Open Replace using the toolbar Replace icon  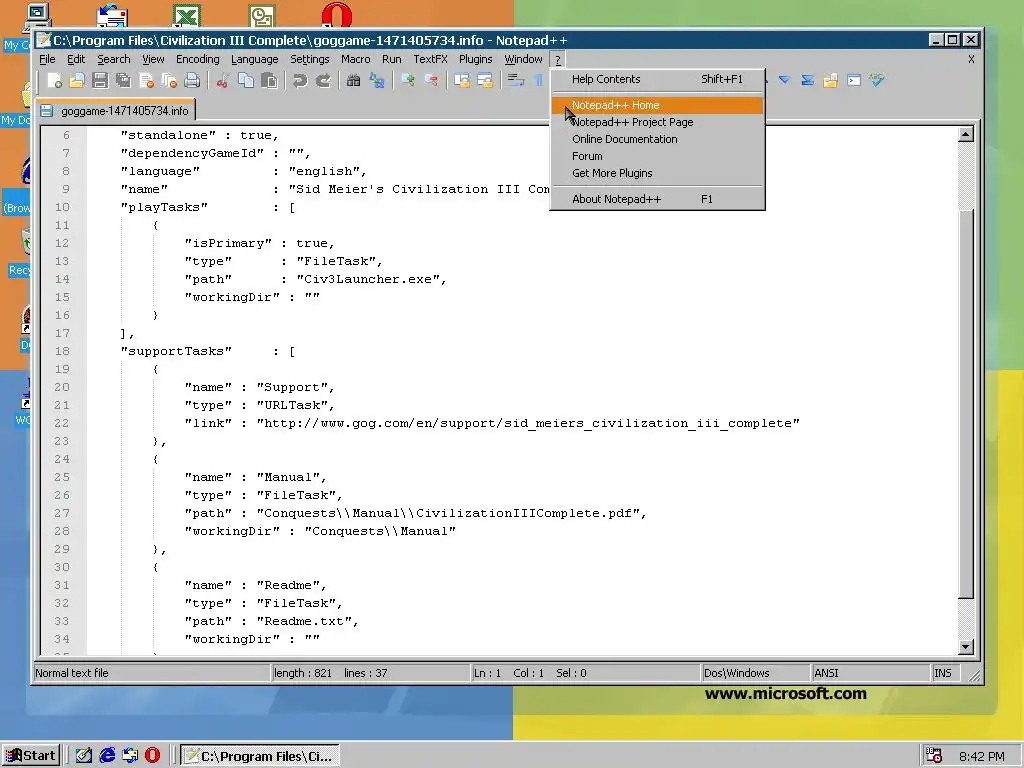(x=377, y=80)
